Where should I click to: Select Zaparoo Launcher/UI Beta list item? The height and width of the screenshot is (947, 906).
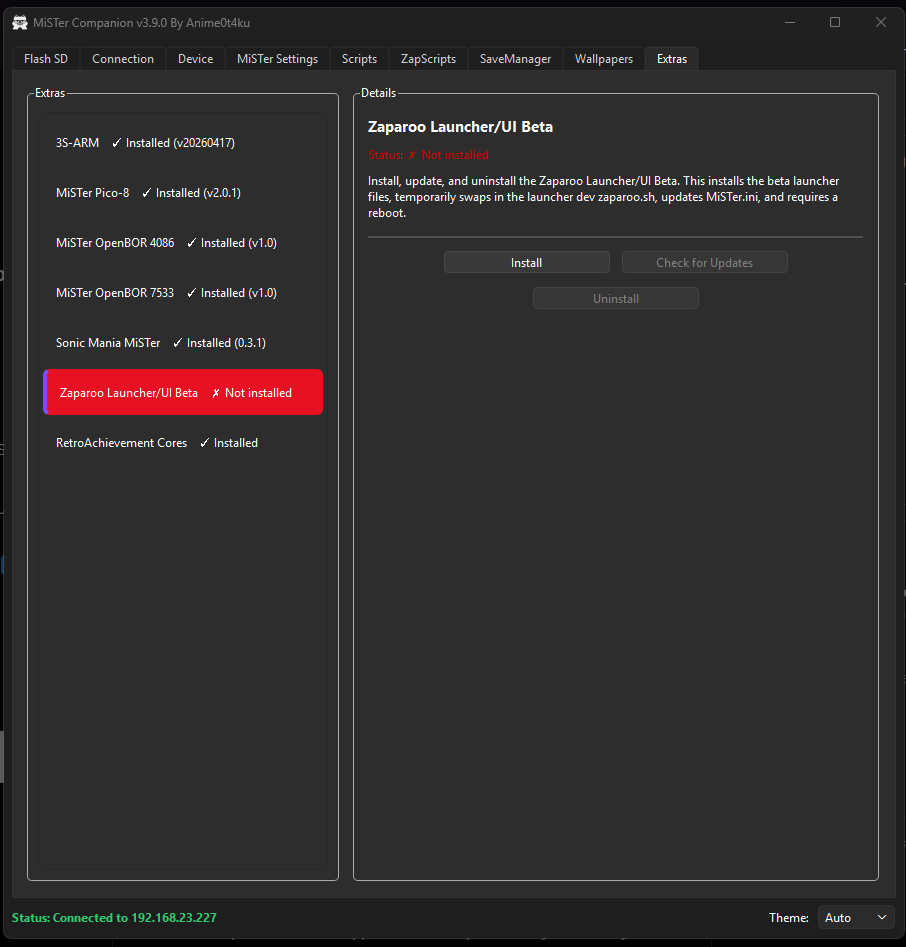pos(183,393)
